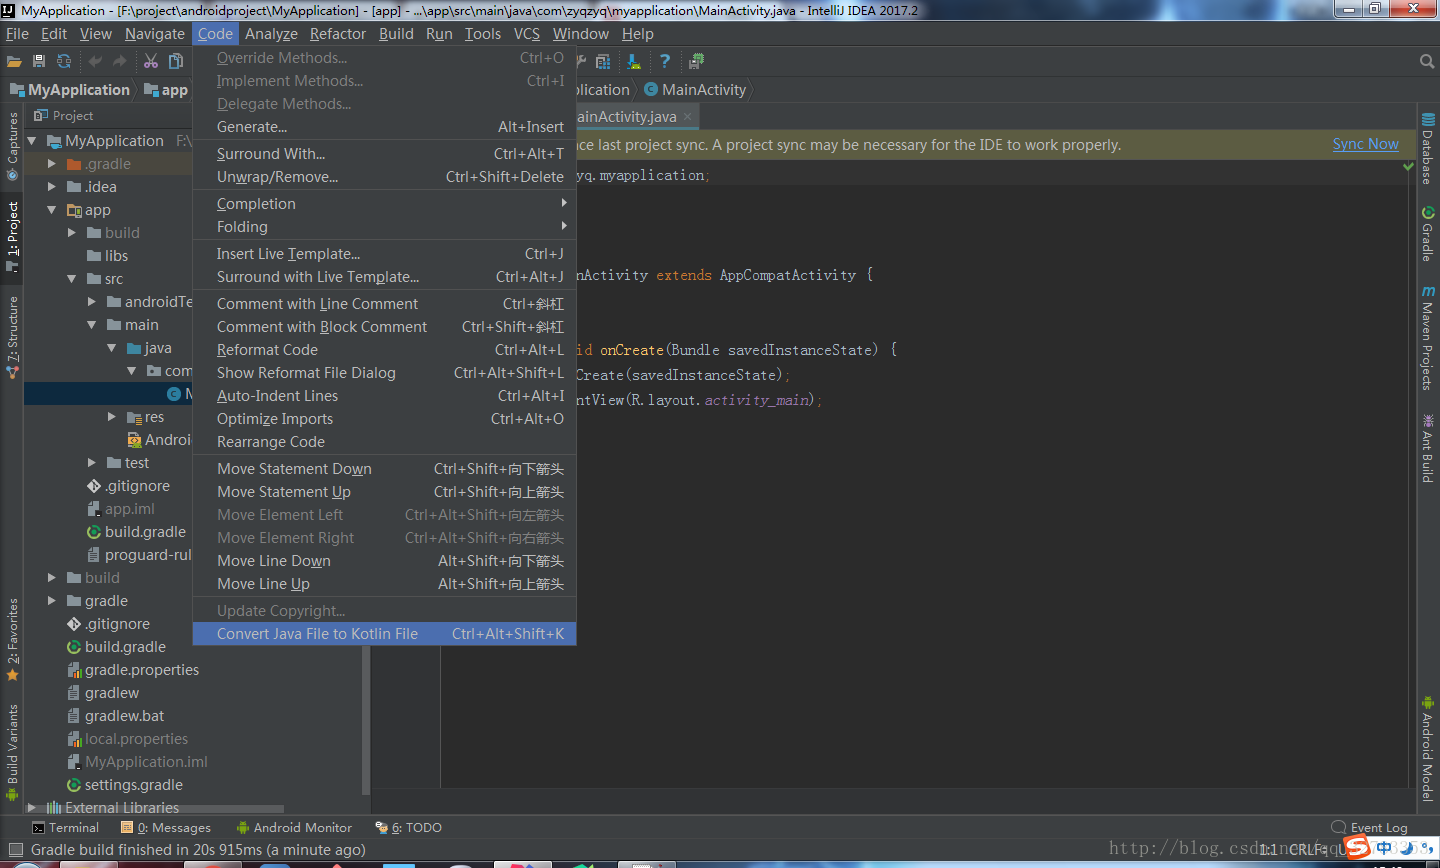Open the Build Variants side panel

pos(12,752)
